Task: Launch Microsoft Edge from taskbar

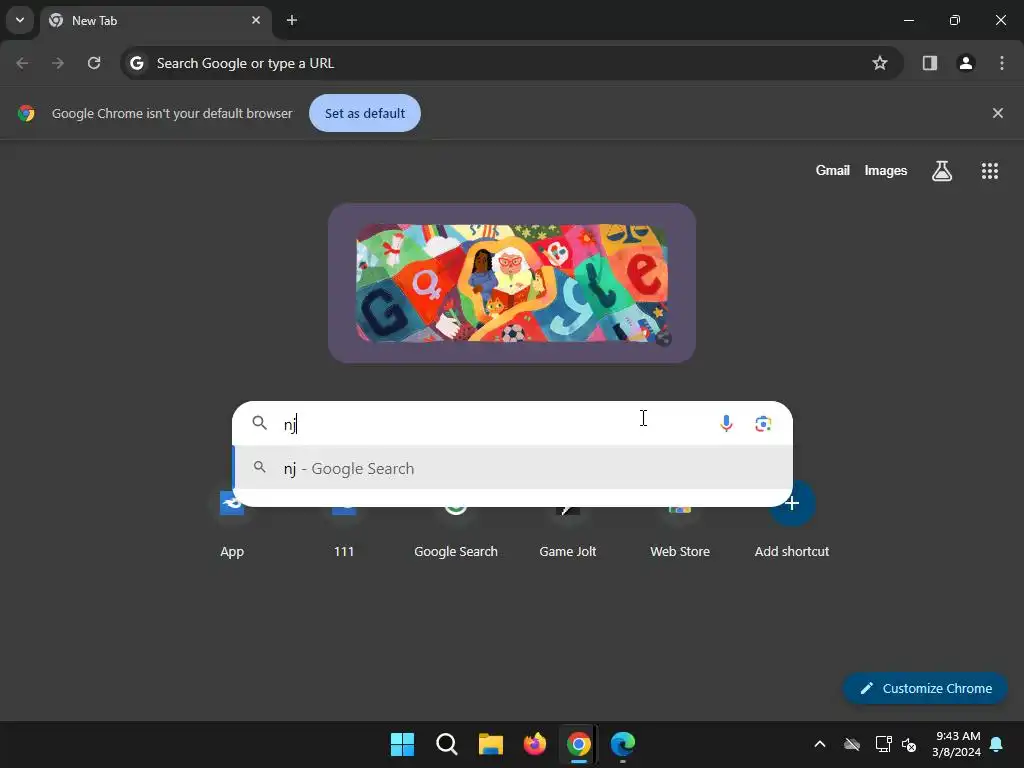Action: point(622,744)
